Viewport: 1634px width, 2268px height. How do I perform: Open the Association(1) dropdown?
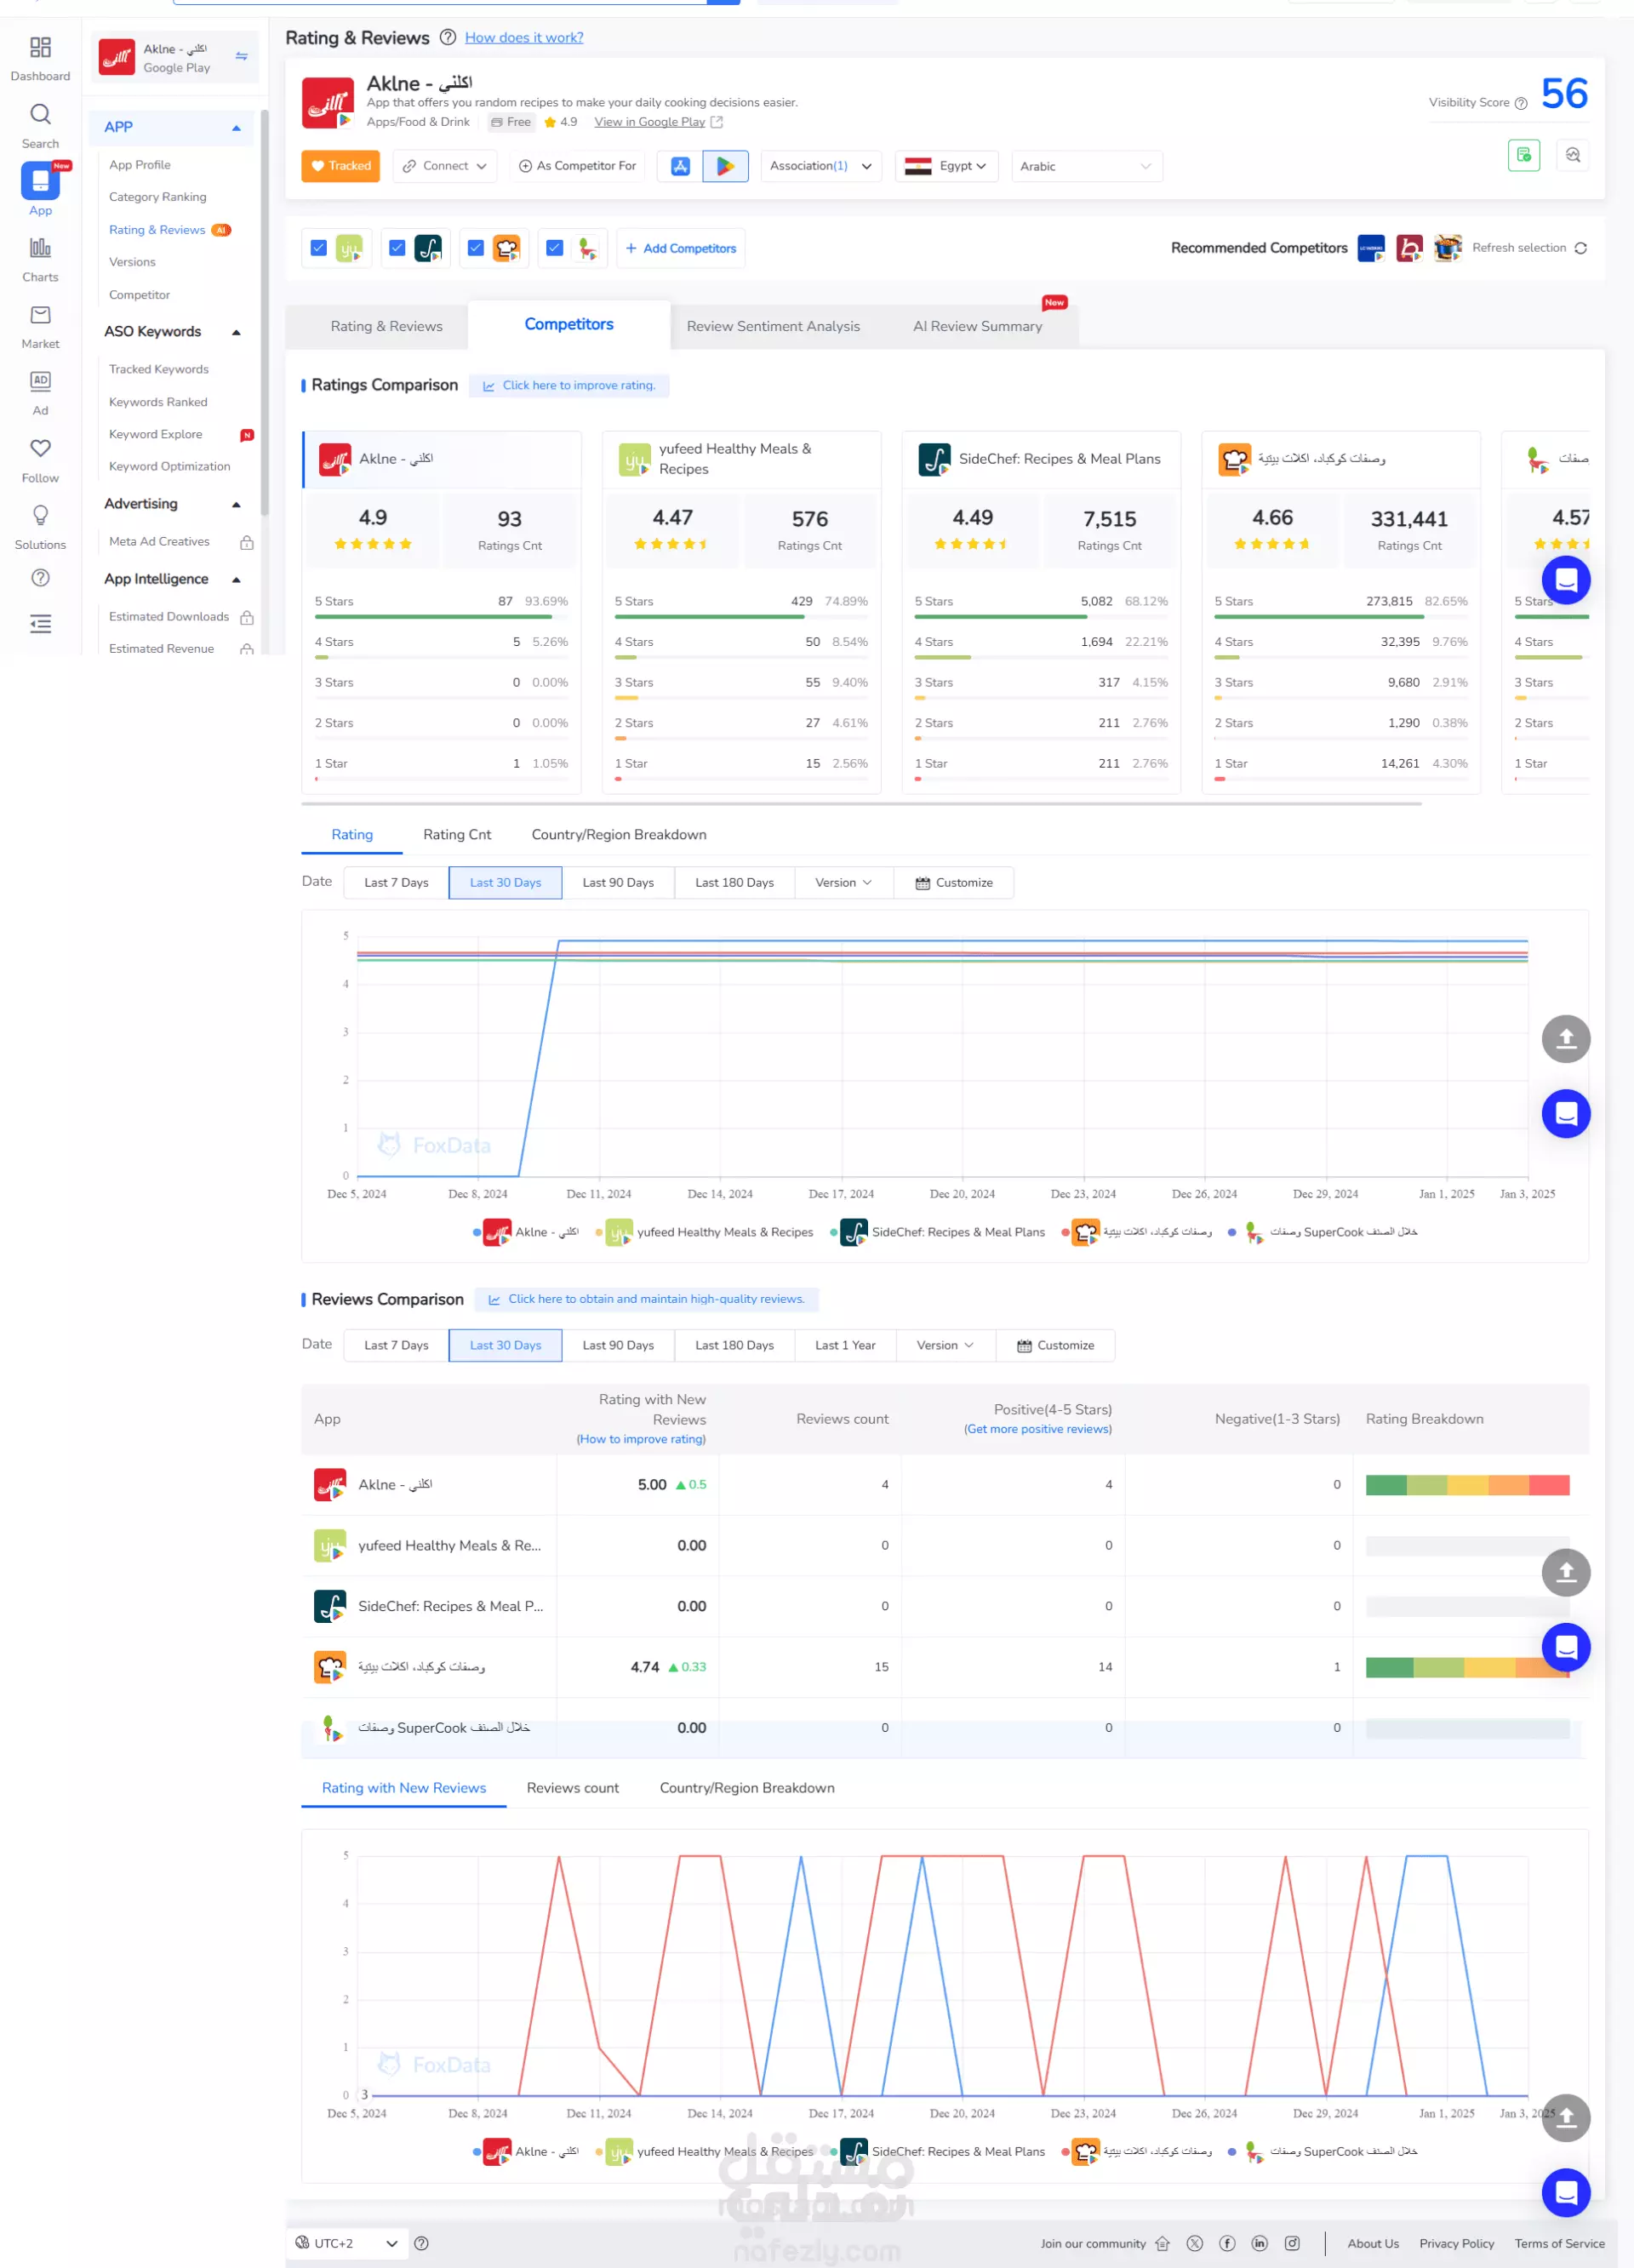[821, 166]
